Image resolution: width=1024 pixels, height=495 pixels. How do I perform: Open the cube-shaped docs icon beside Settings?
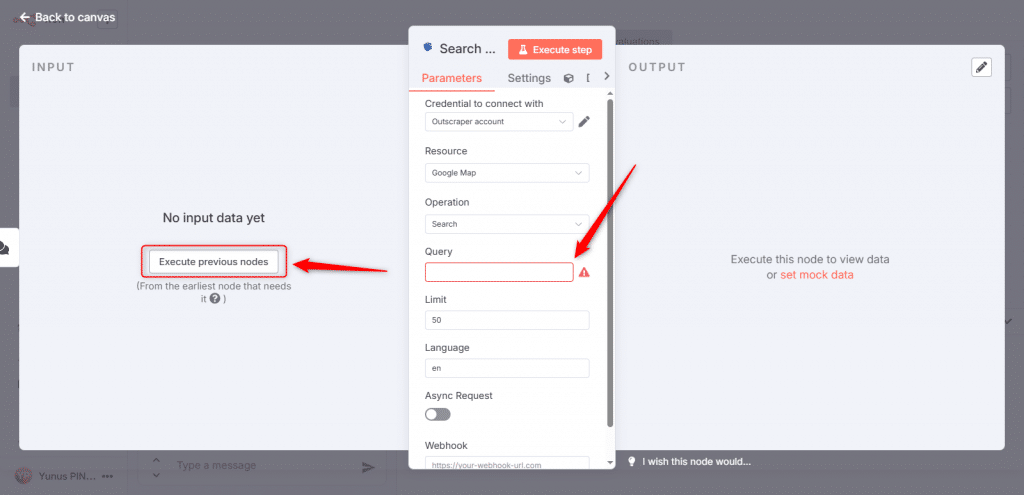pyautogui.click(x=569, y=78)
